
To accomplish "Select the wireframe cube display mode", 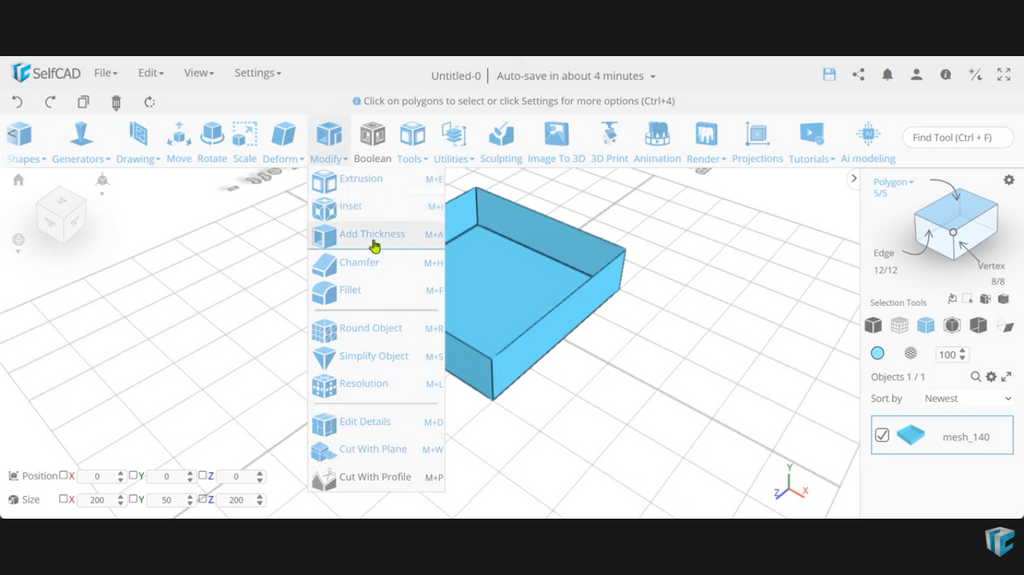I will pos(899,325).
